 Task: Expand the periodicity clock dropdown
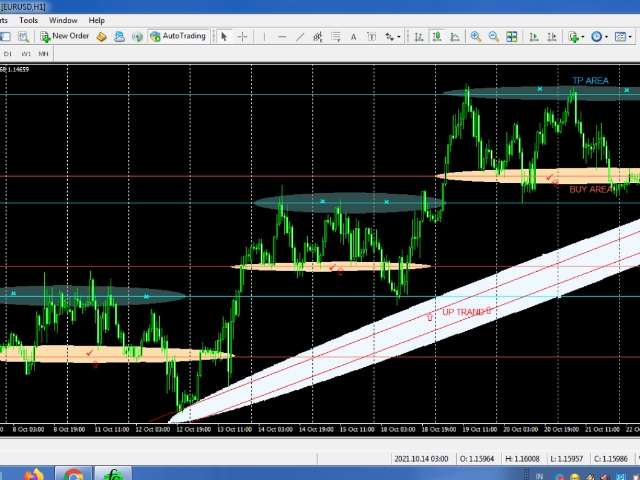click(608, 36)
